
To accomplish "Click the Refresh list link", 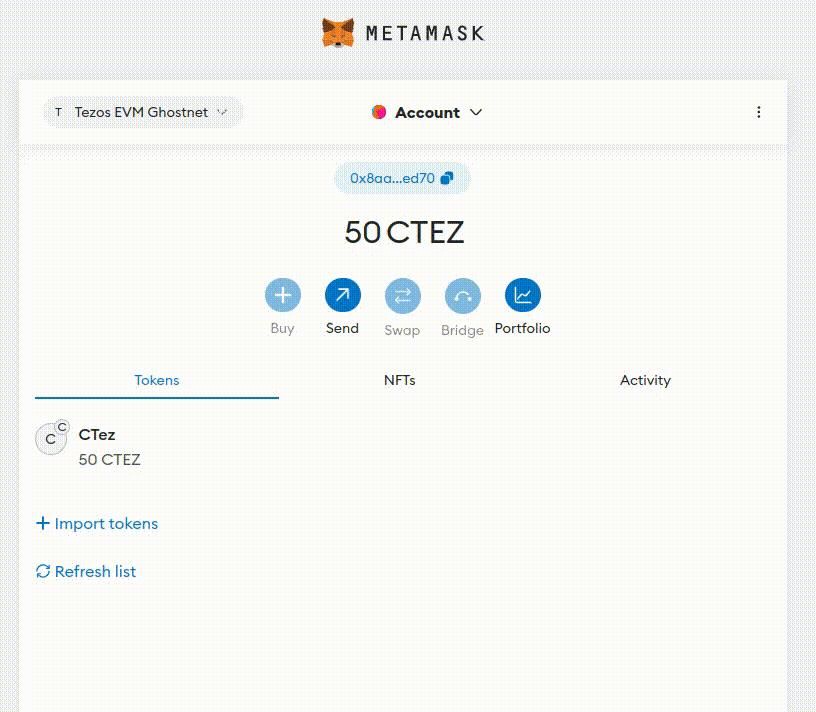I will coord(95,571).
